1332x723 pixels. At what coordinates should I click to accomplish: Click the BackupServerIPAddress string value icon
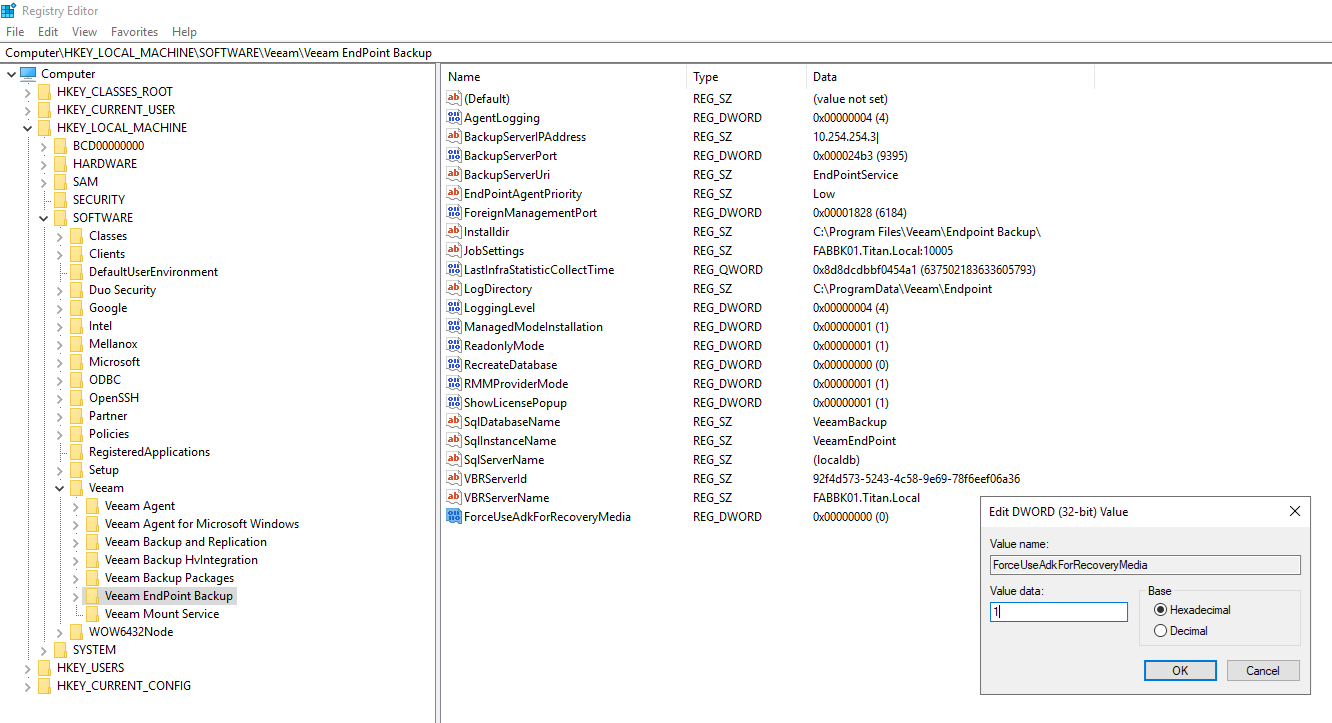(x=453, y=137)
